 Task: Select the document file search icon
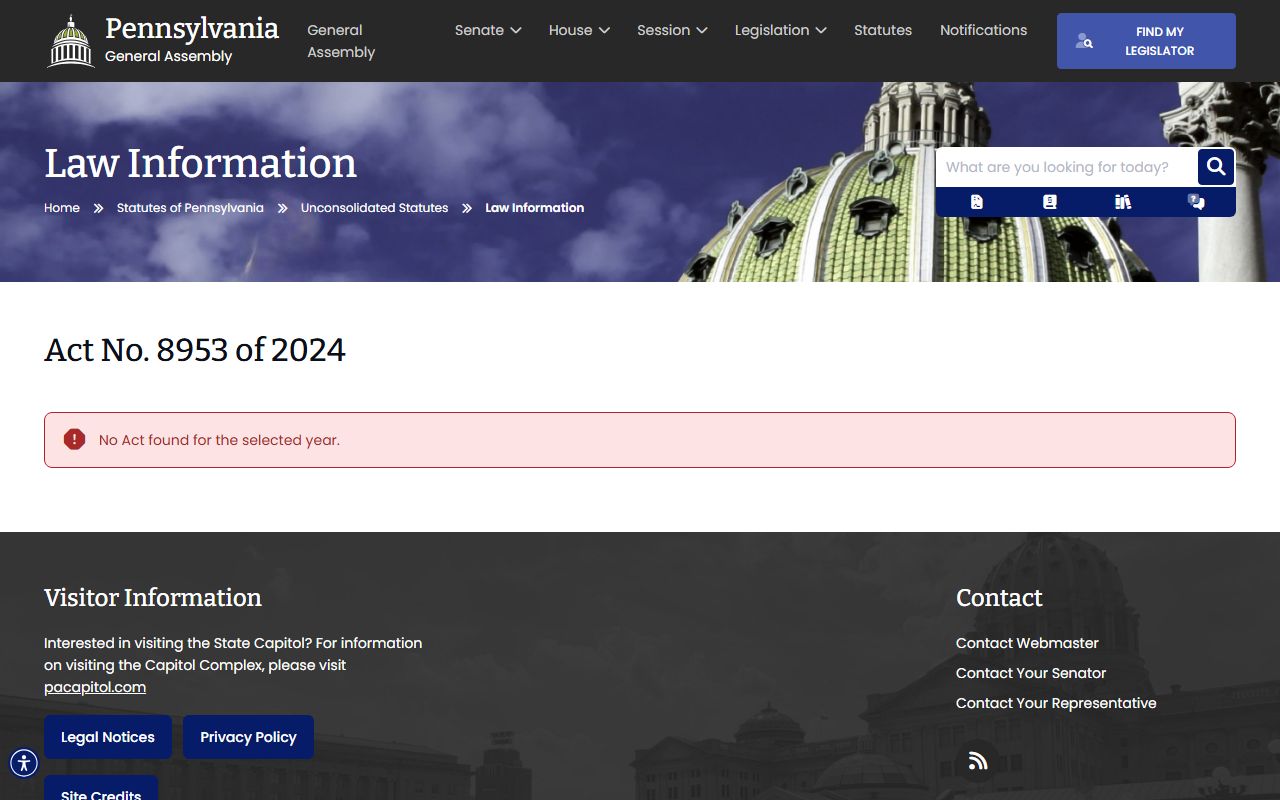[x=977, y=202]
